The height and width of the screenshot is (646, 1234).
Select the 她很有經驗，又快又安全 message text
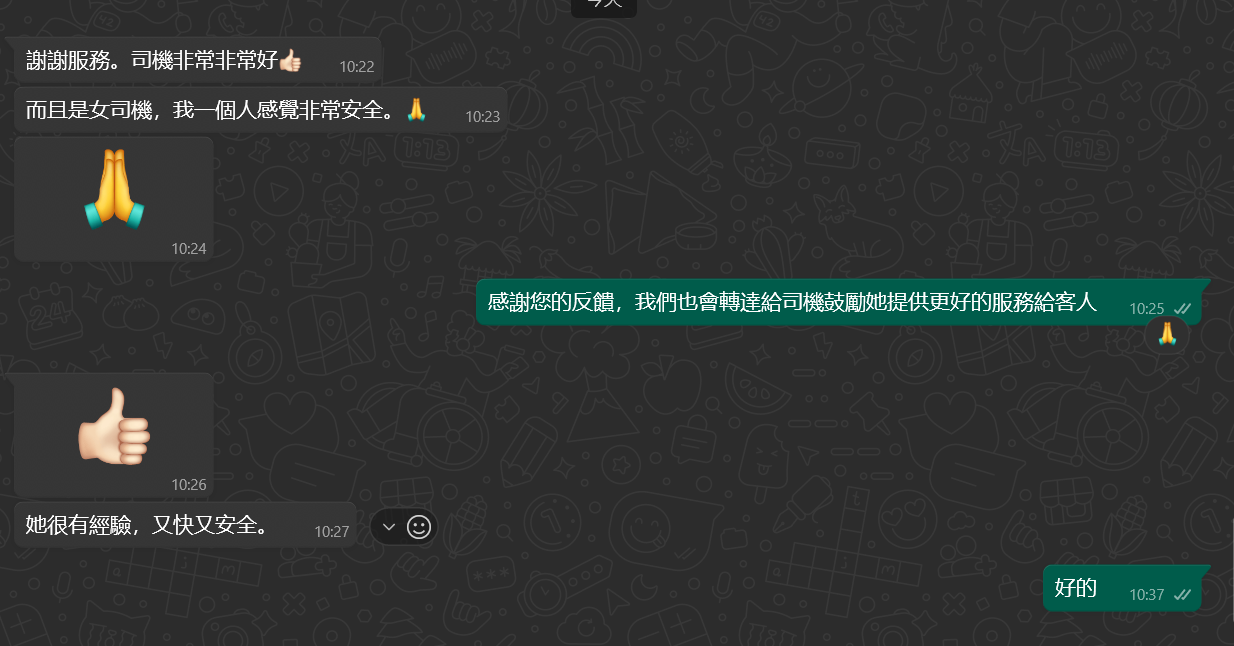pyautogui.click(x=146, y=525)
